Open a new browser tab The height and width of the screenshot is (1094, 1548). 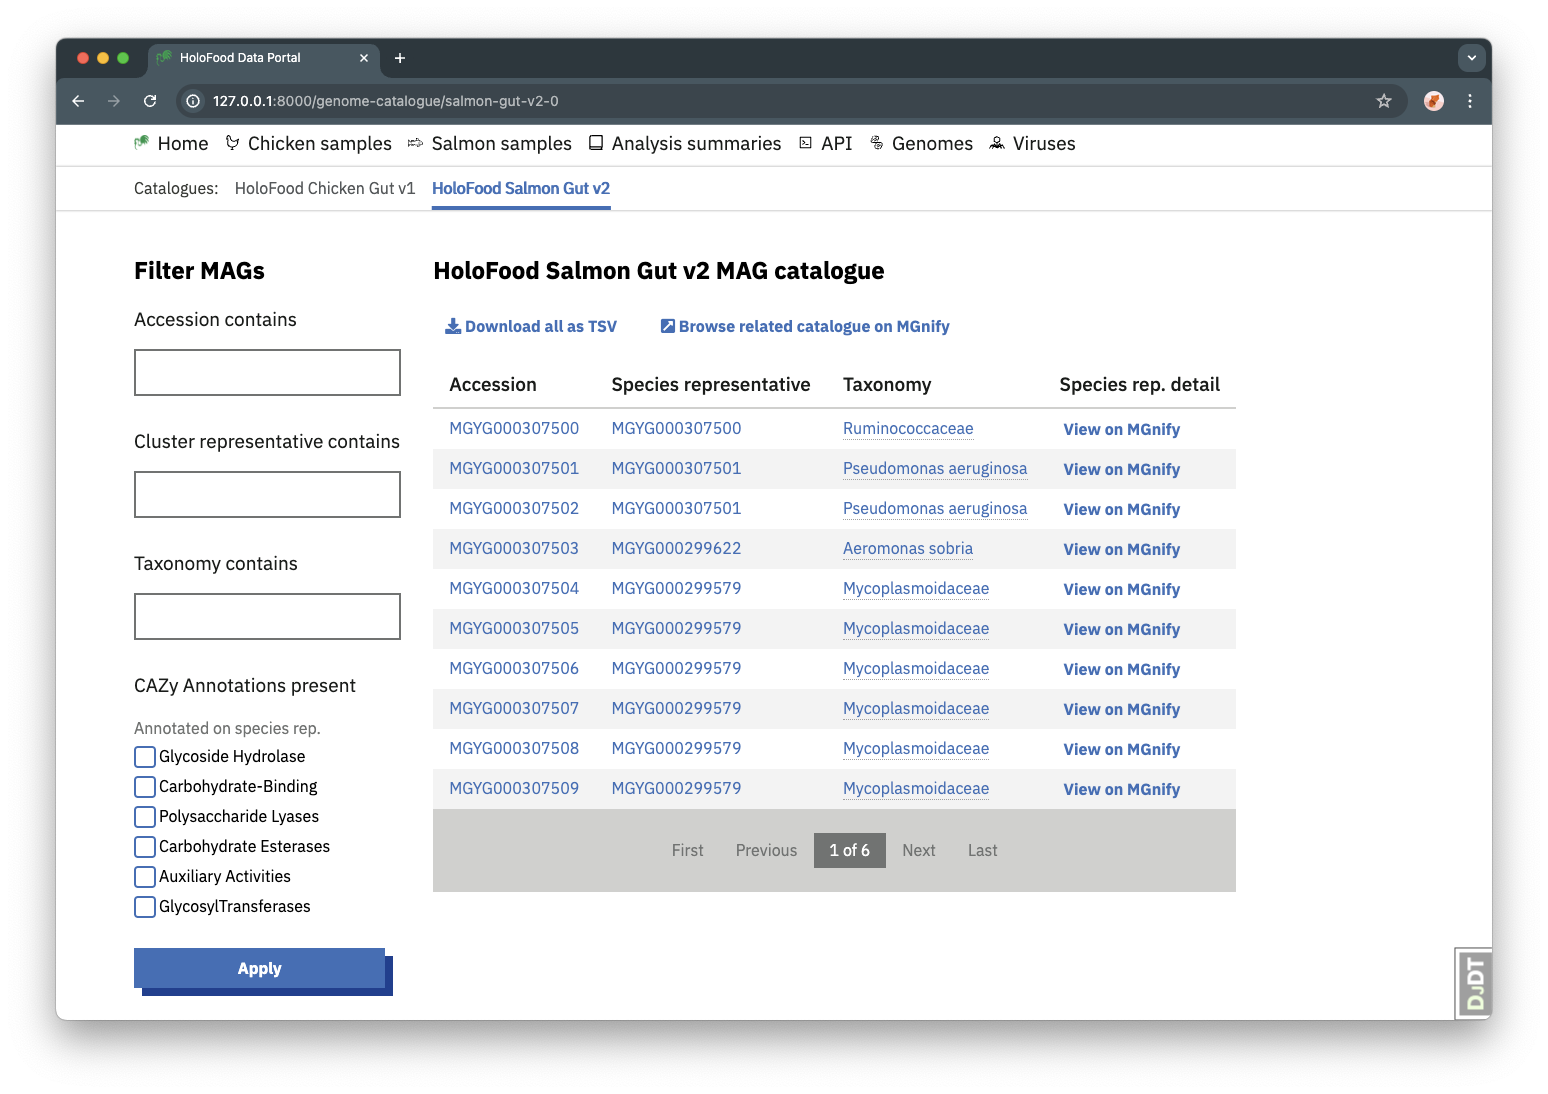click(x=400, y=58)
